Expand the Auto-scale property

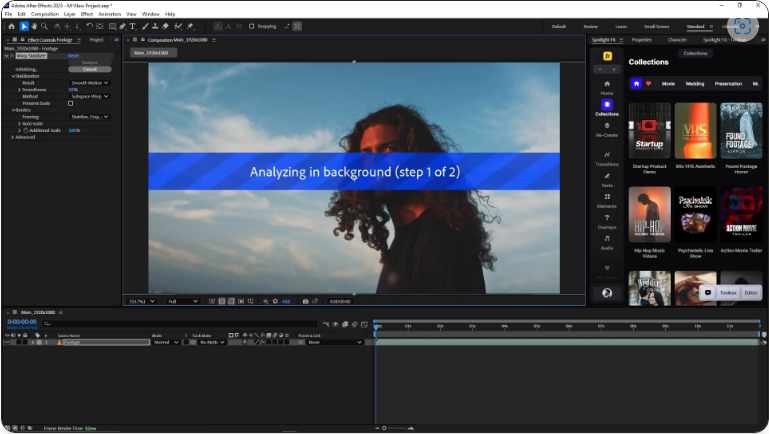click(x=19, y=124)
